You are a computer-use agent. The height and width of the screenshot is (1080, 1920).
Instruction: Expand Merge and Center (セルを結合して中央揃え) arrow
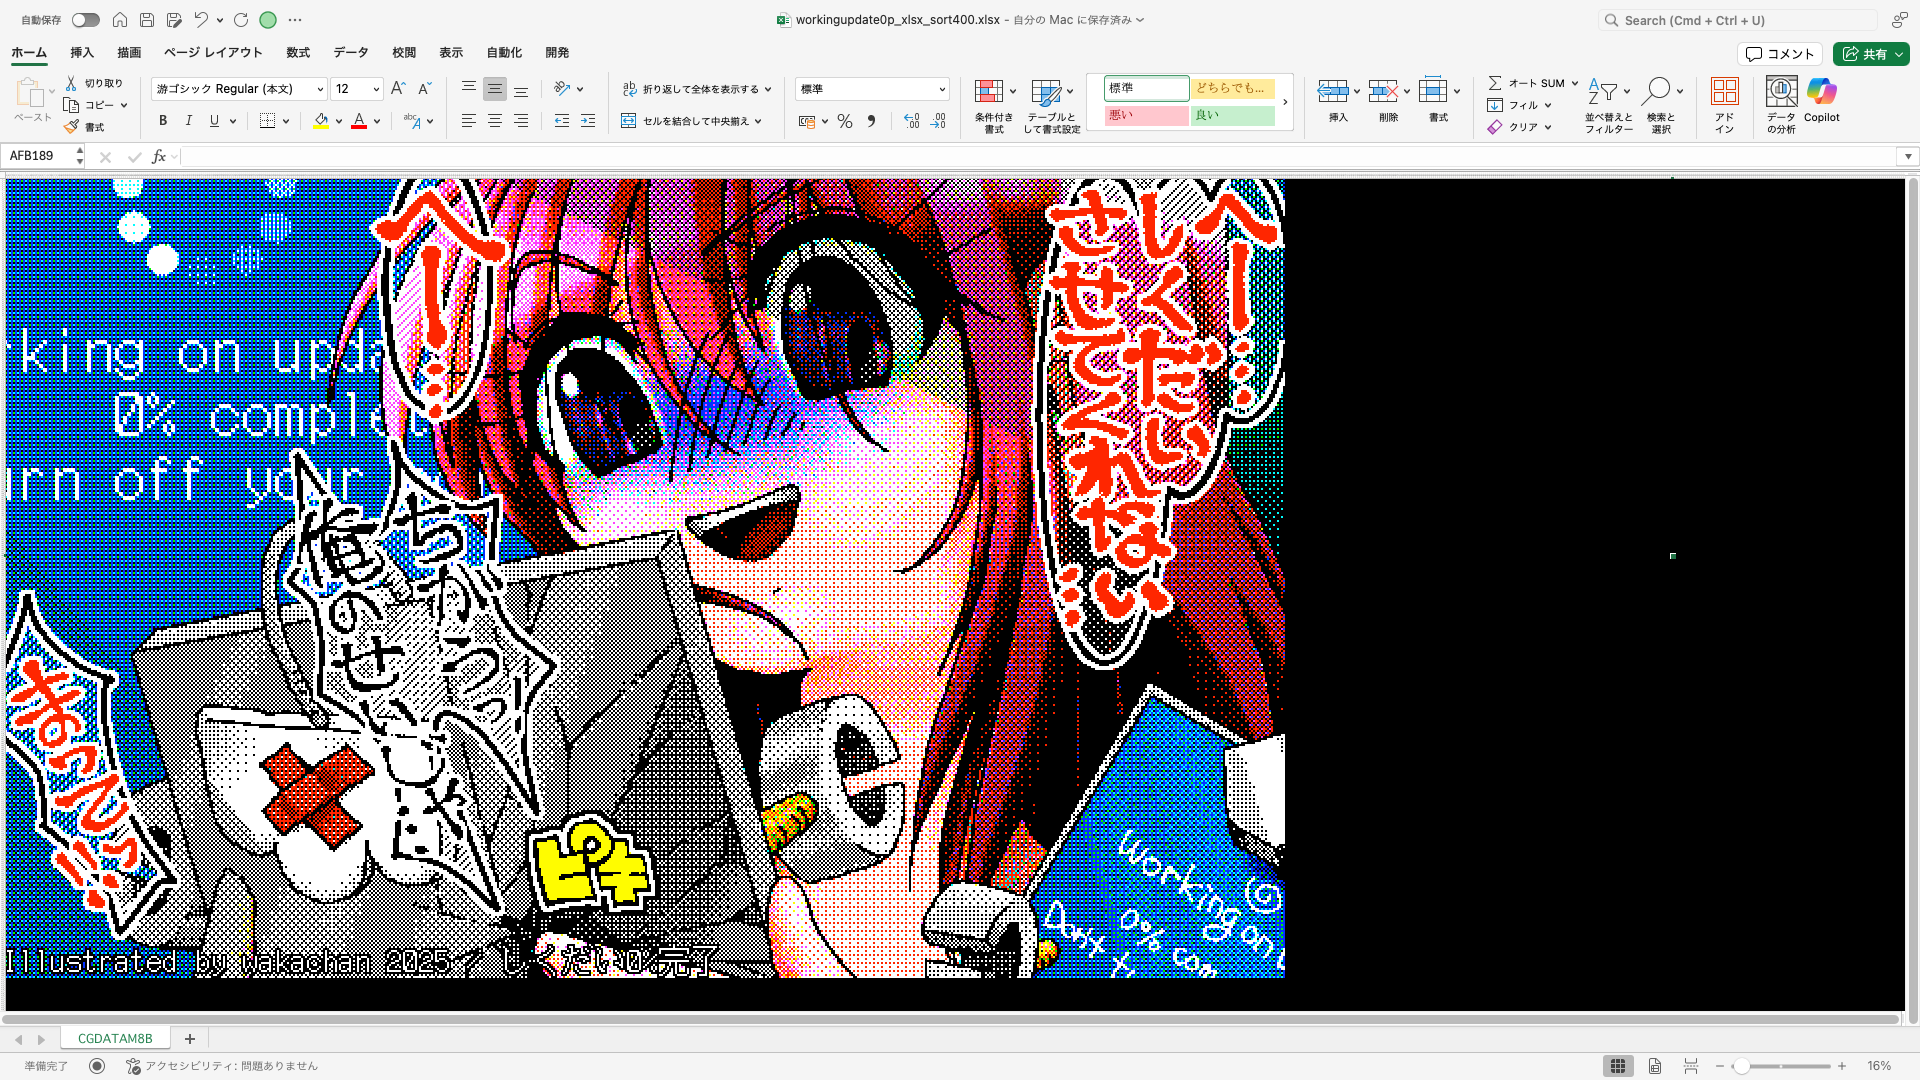click(x=758, y=121)
